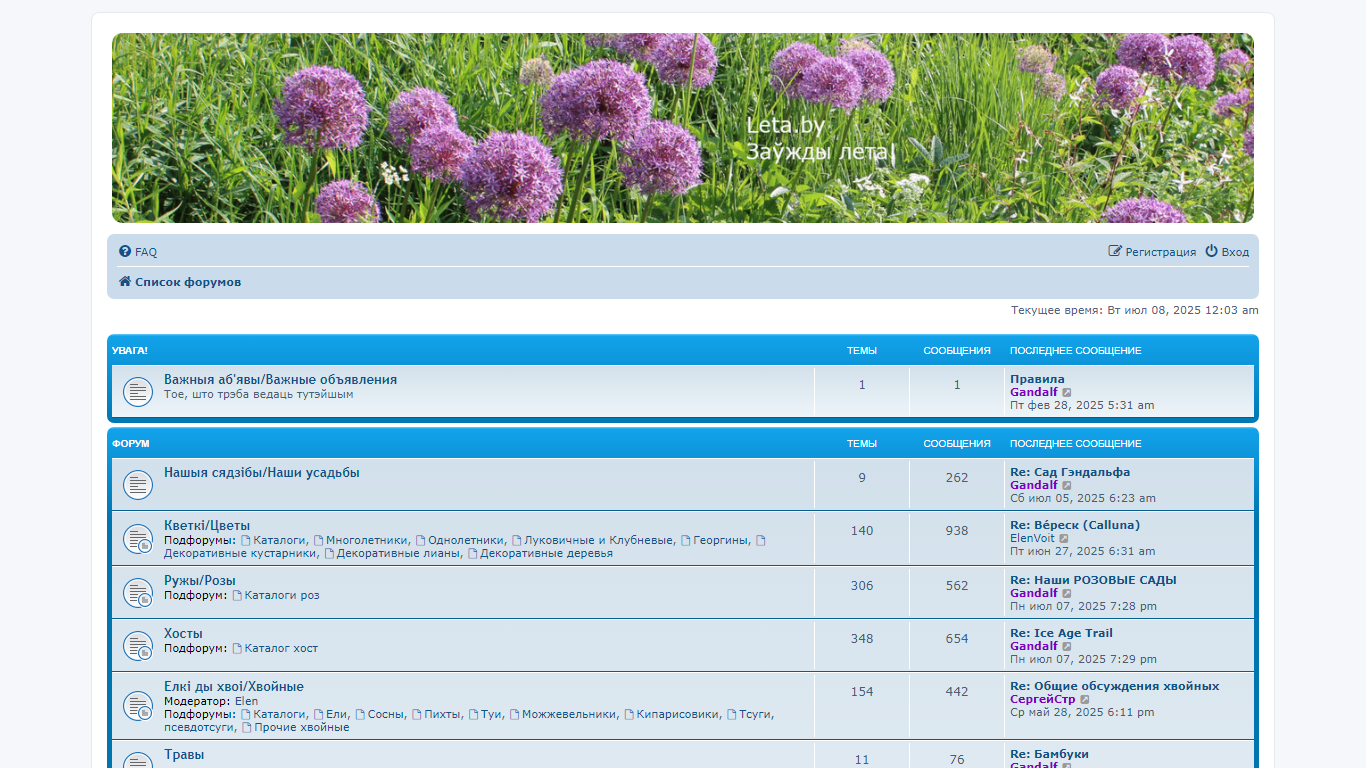The width and height of the screenshot is (1366, 768).
Task: Click the Leta.by flower banner image
Action: [x=683, y=128]
